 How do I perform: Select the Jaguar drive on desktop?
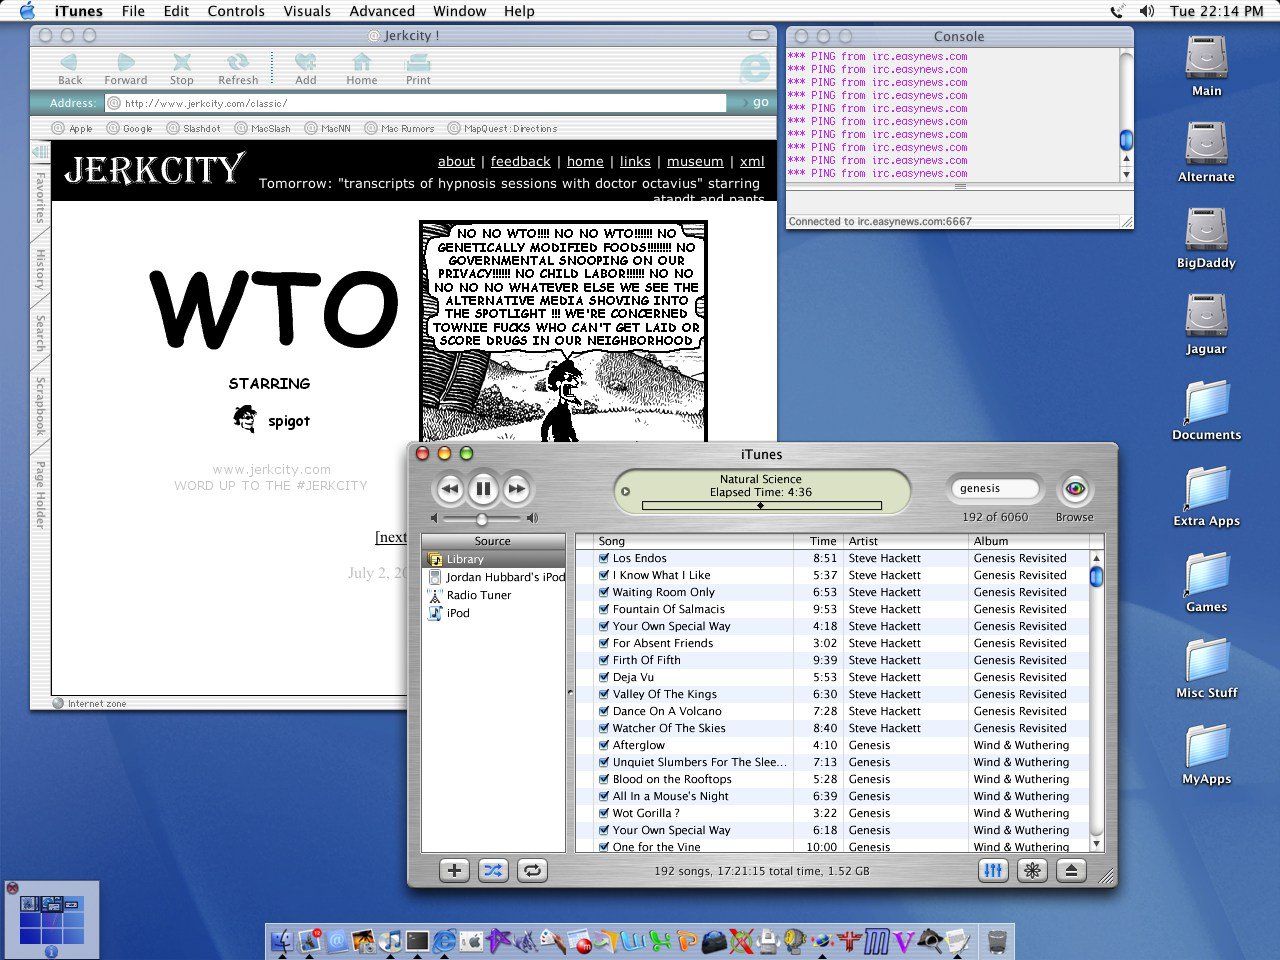[1206, 324]
